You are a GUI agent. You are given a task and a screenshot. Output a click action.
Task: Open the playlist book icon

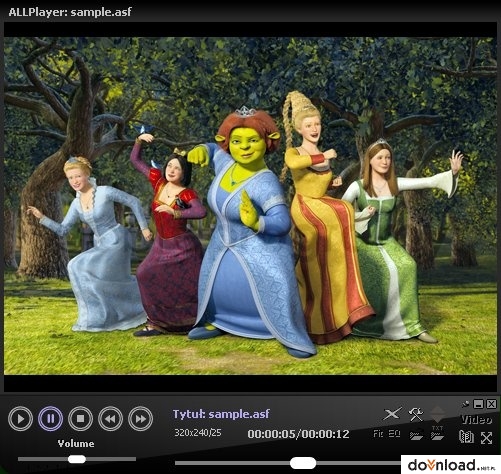tap(466, 437)
